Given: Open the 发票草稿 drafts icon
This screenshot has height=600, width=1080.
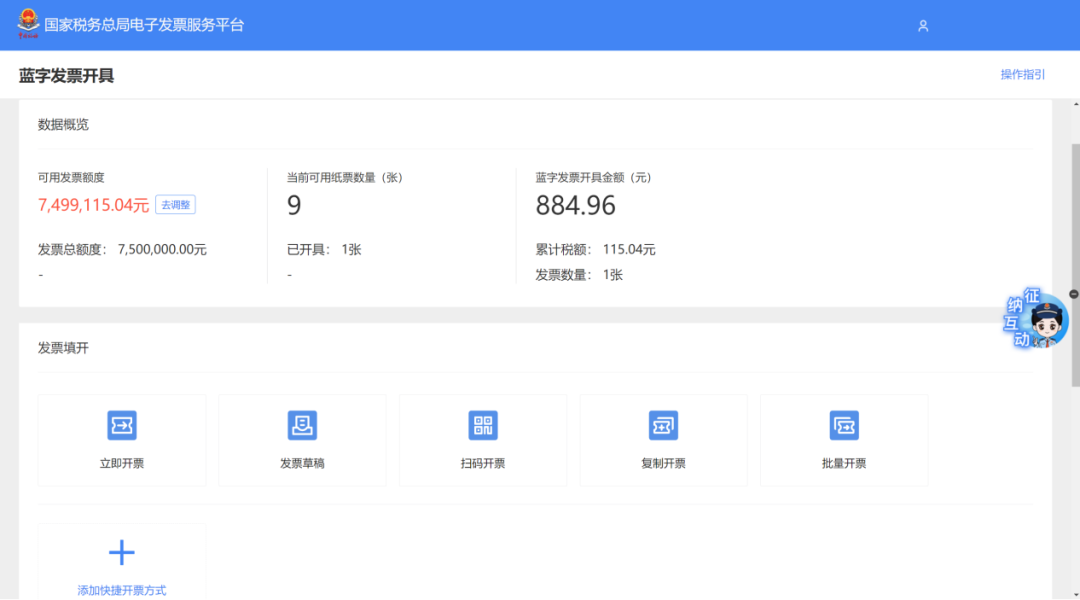Looking at the screenshot, I should coord(302,426).
